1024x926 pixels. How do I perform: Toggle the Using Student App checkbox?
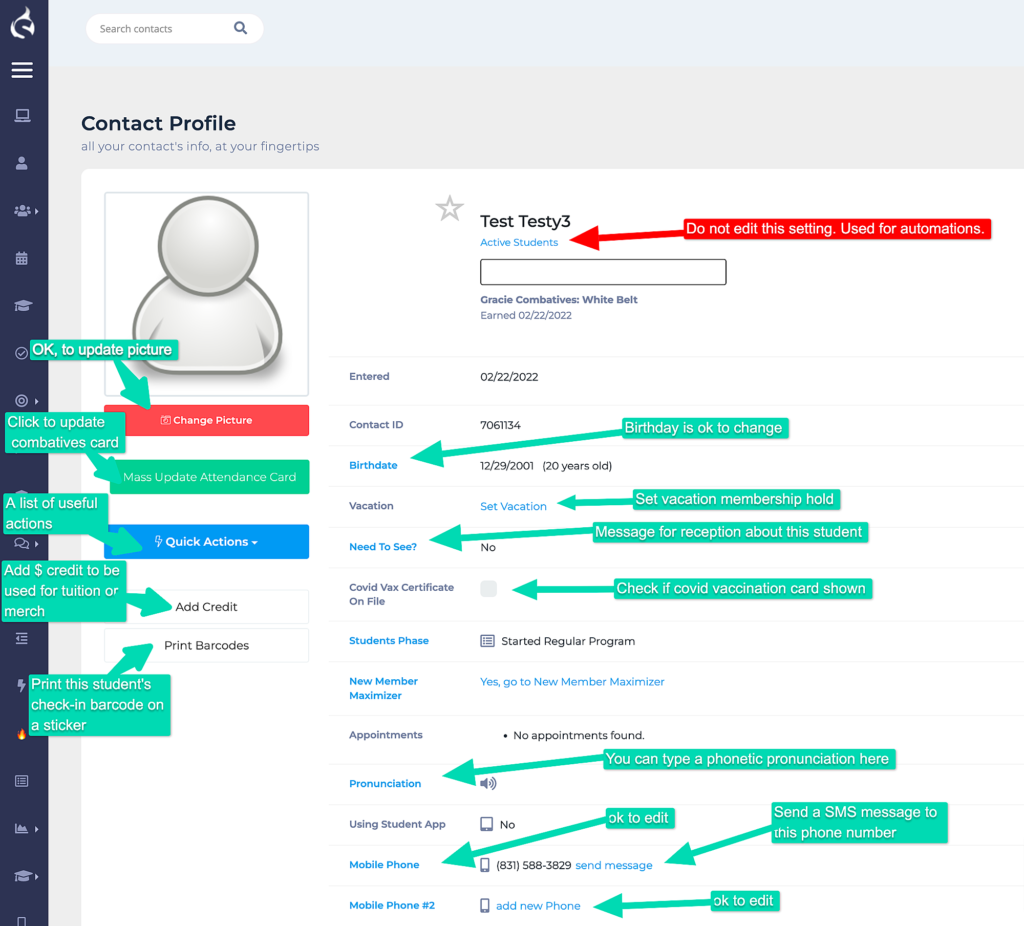tap(485, 825)
